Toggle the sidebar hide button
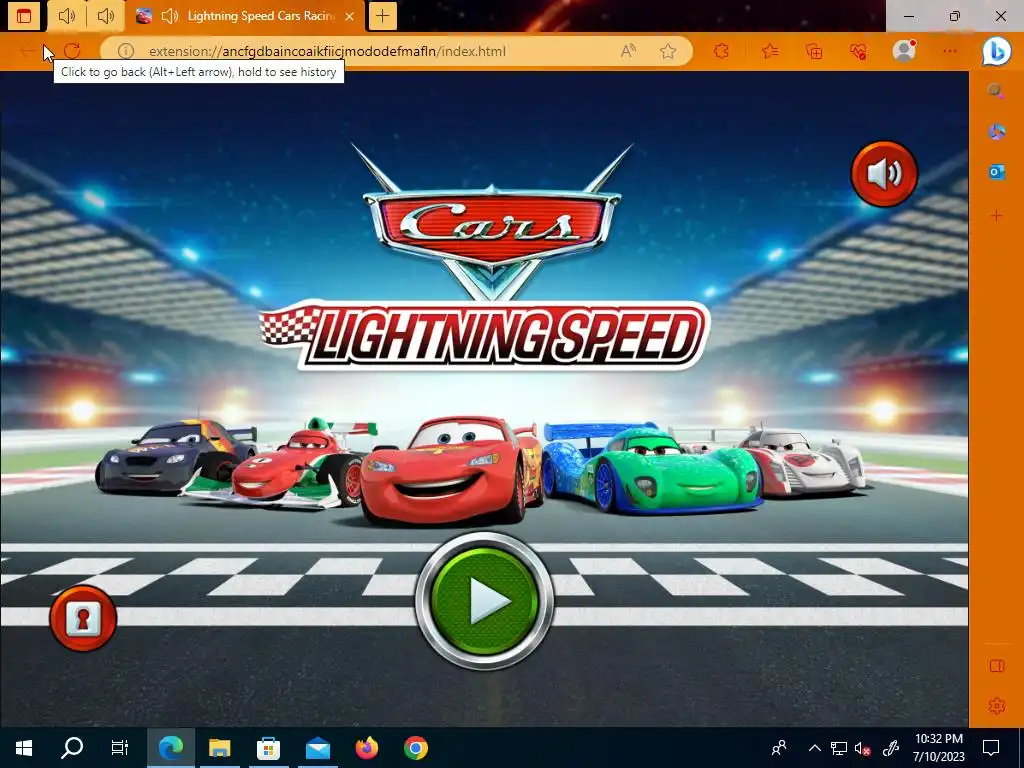Screen dimensions: 1024x768 [997, 665]
